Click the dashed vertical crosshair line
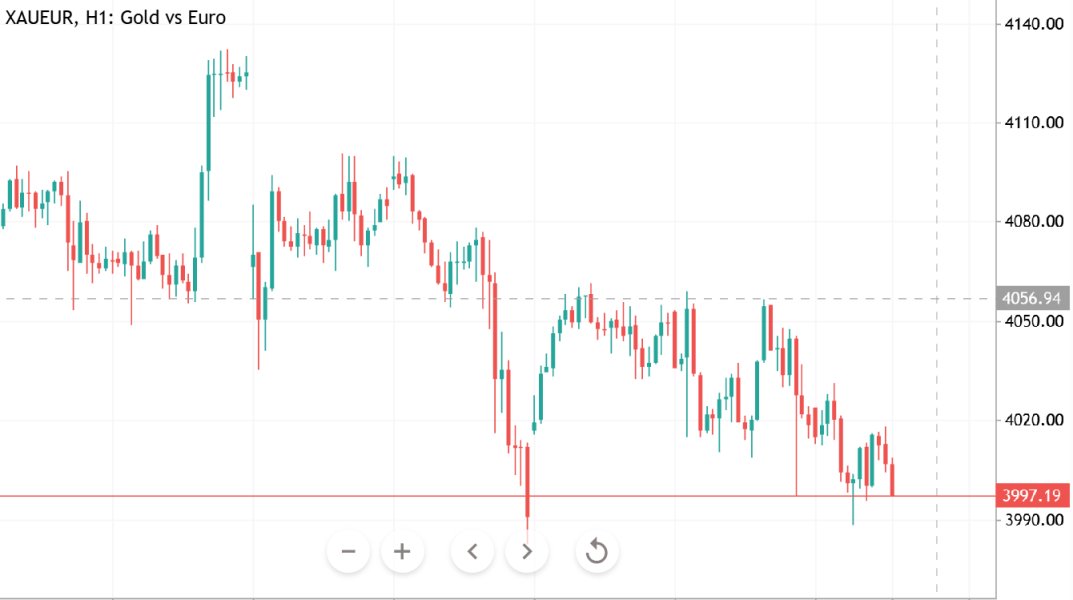The height and width of the screenshot is (600, 1073). 937,150
